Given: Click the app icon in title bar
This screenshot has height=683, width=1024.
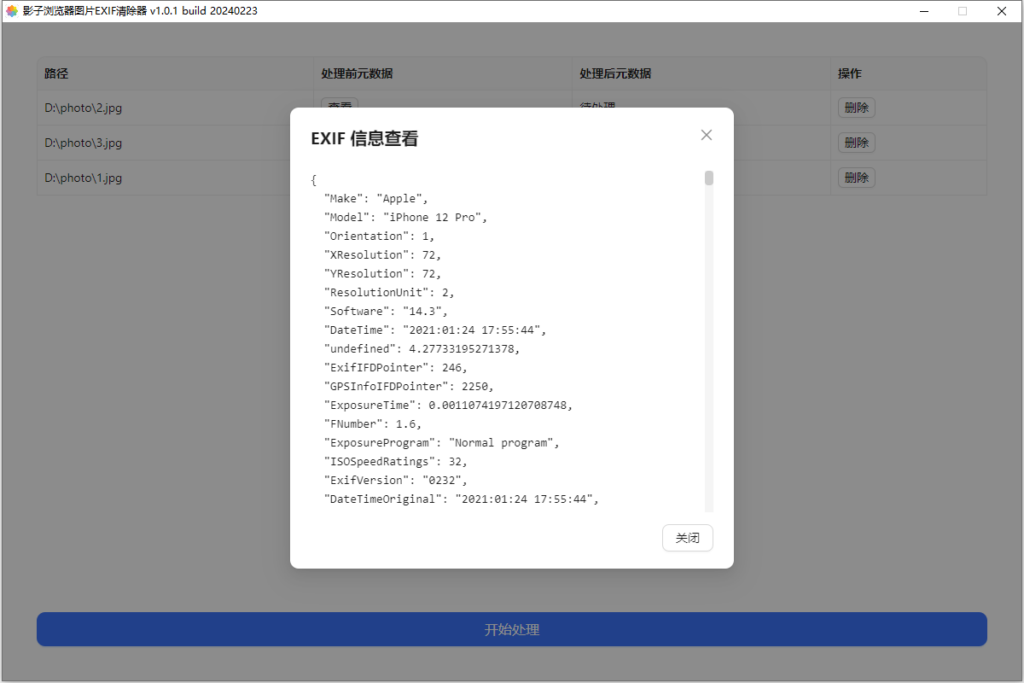Looking at the screenshot, I should pyautogui.click(x=12, y=11).
